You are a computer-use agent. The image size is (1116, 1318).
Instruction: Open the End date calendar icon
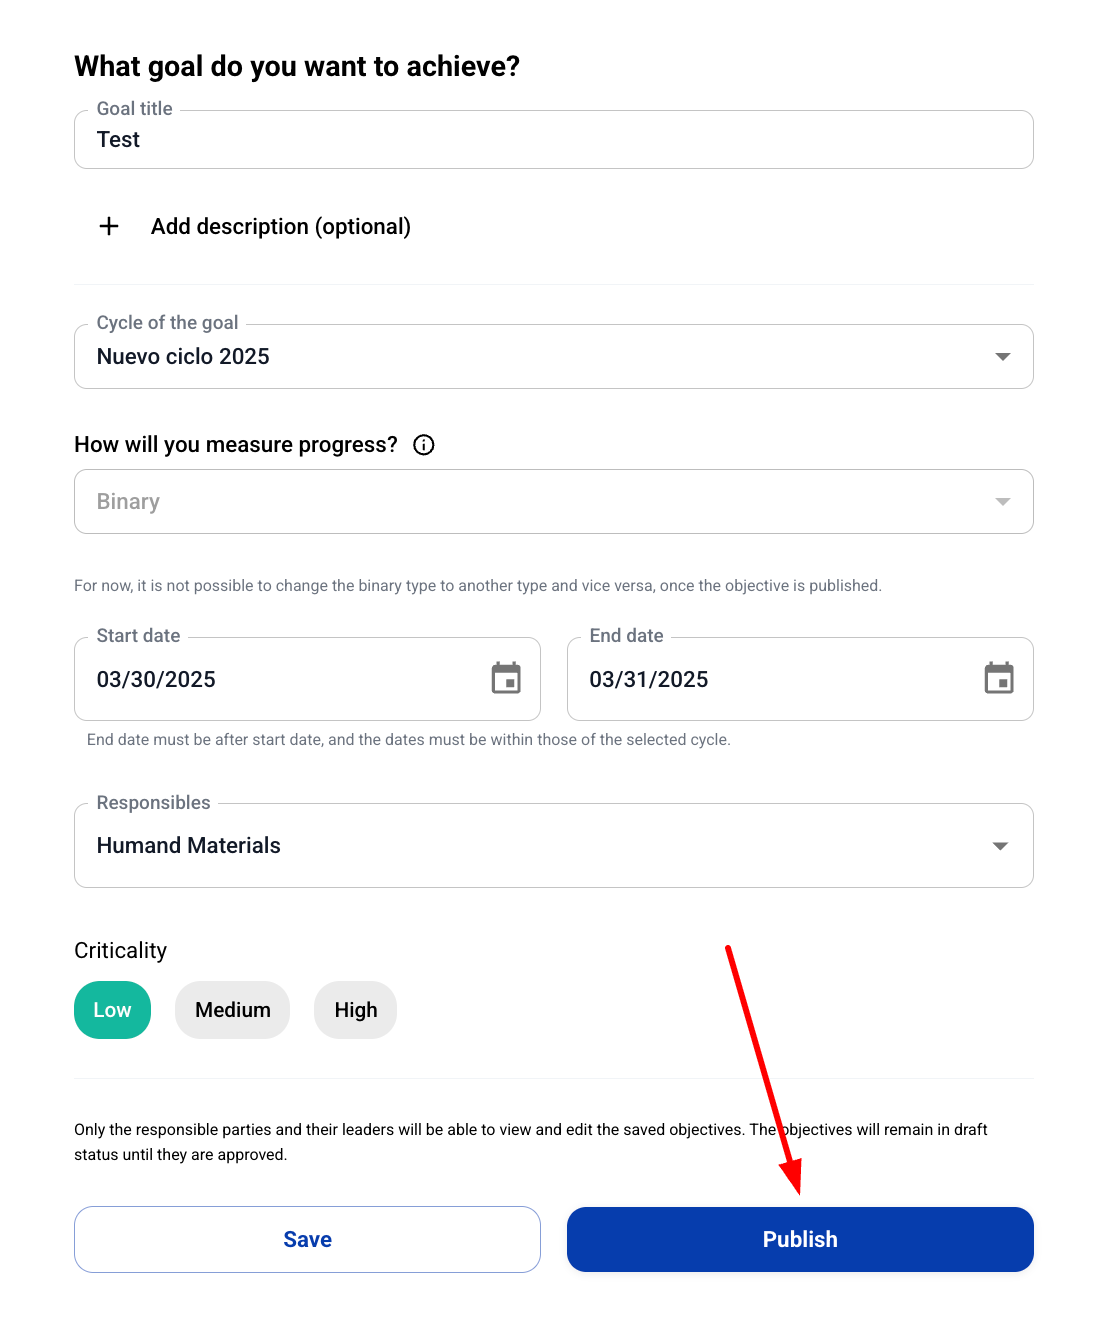click(999, 678)
